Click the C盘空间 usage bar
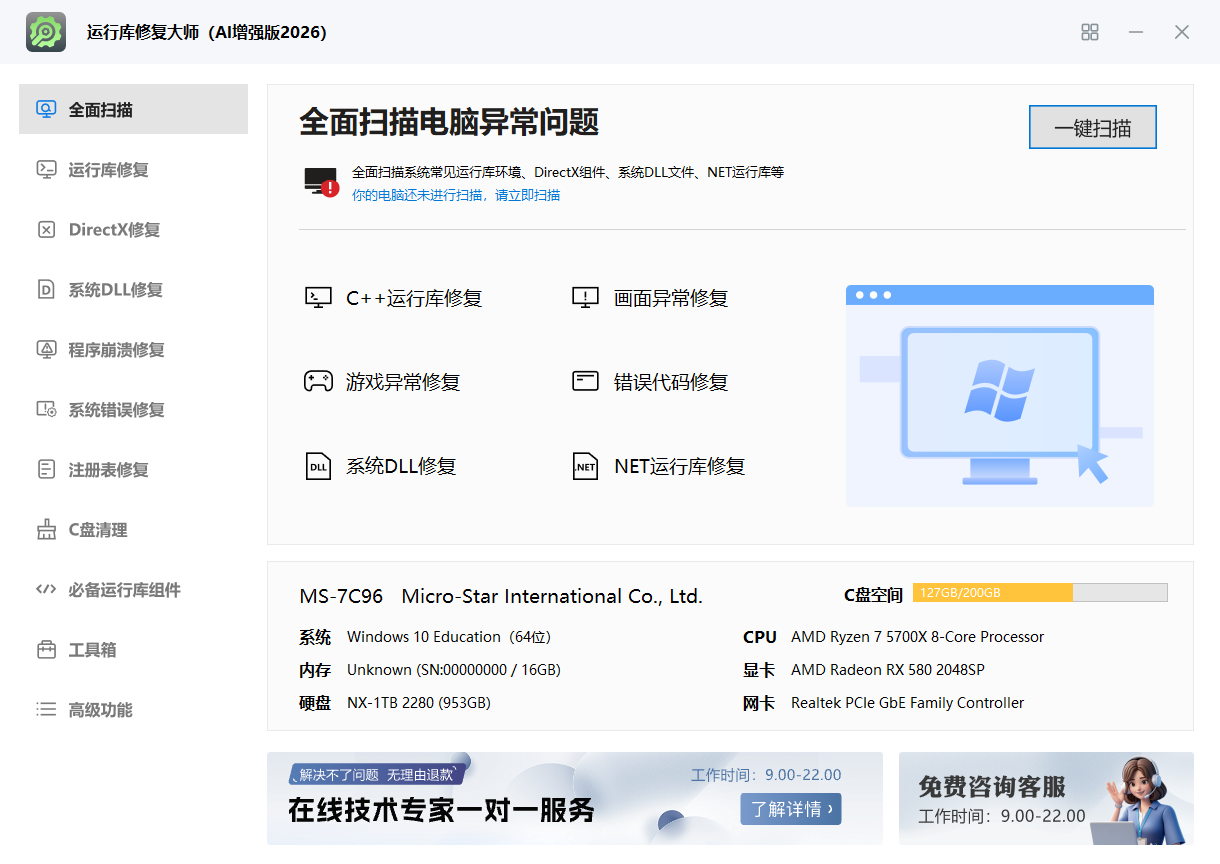 click(1040, 593)
